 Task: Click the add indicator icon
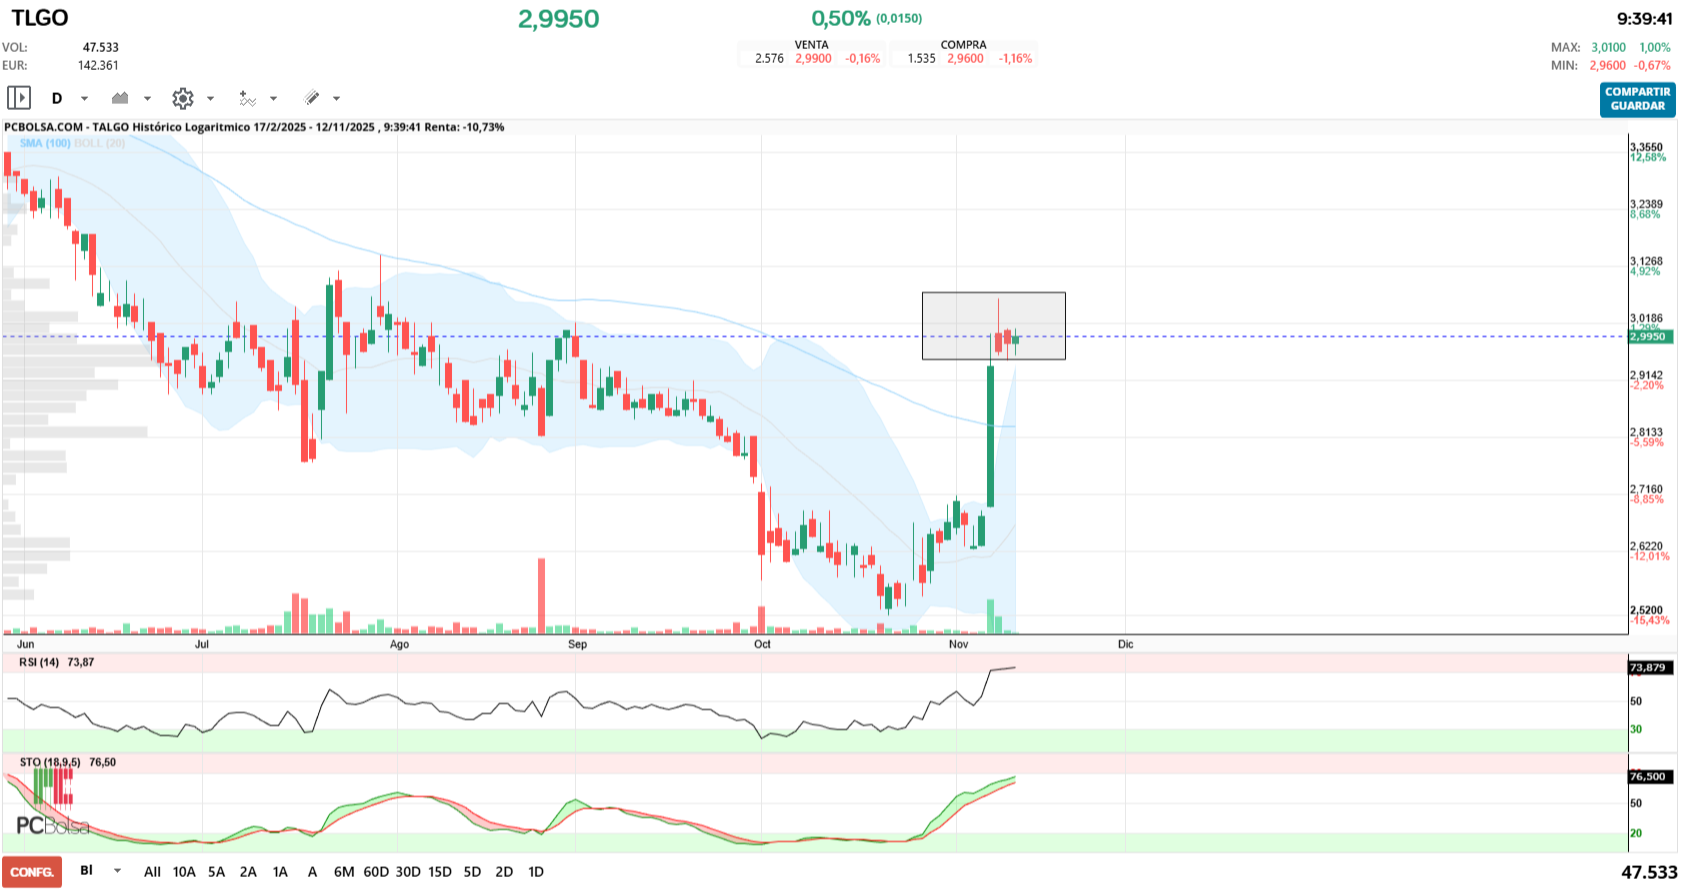tap(247, 98)
